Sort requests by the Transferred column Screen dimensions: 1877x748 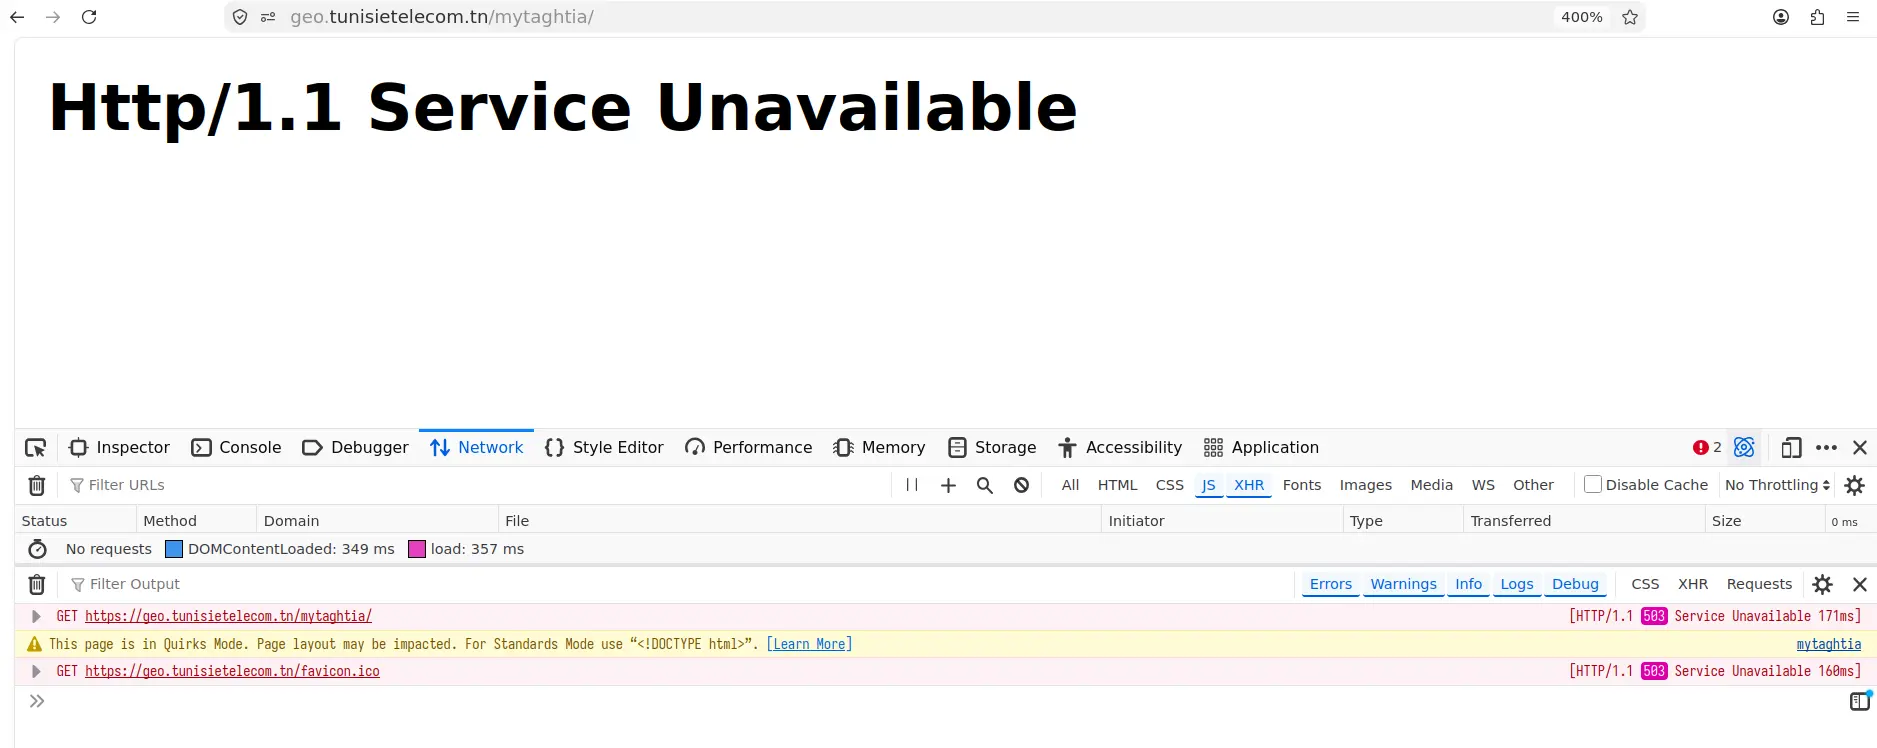point(1583,521)
